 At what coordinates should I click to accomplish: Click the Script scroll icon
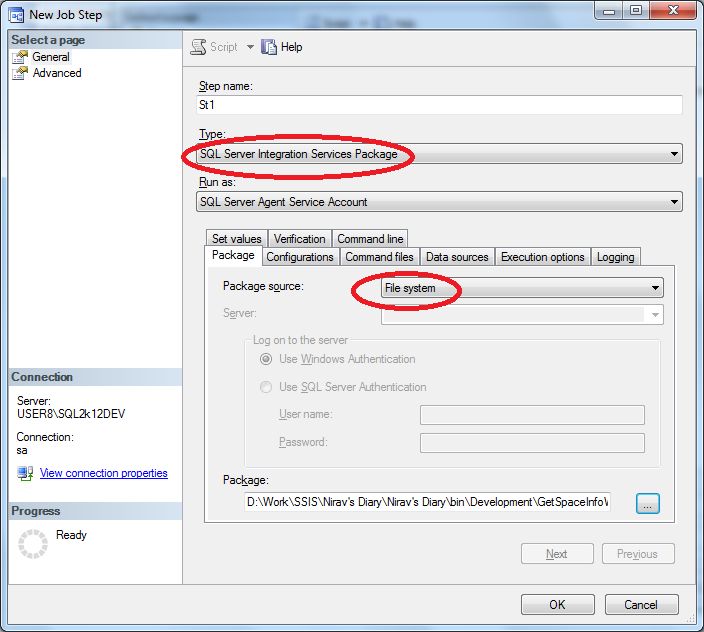pyautogui.click(x=198, y=47)
